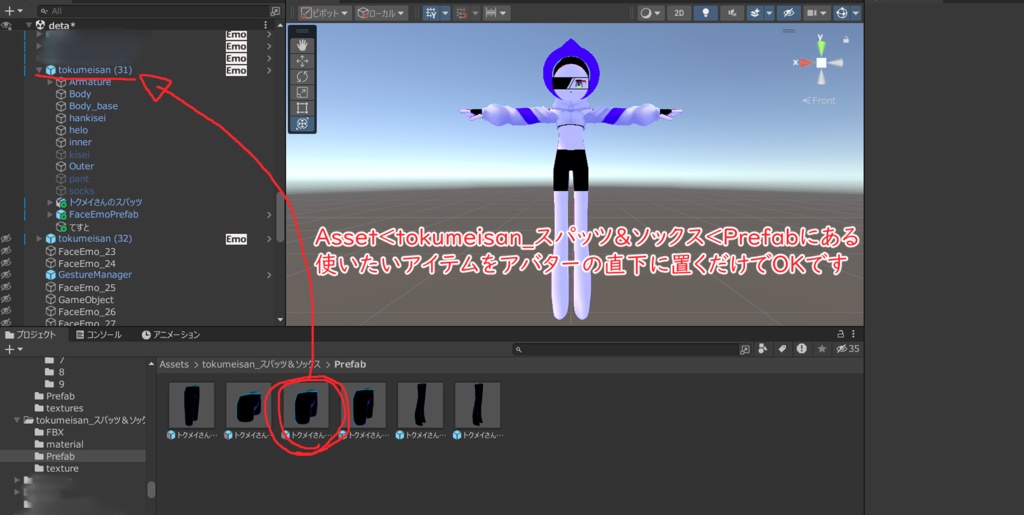Click the import error filter icon
Viewport: 1024px width, 515px height.
tap(801, 349)
